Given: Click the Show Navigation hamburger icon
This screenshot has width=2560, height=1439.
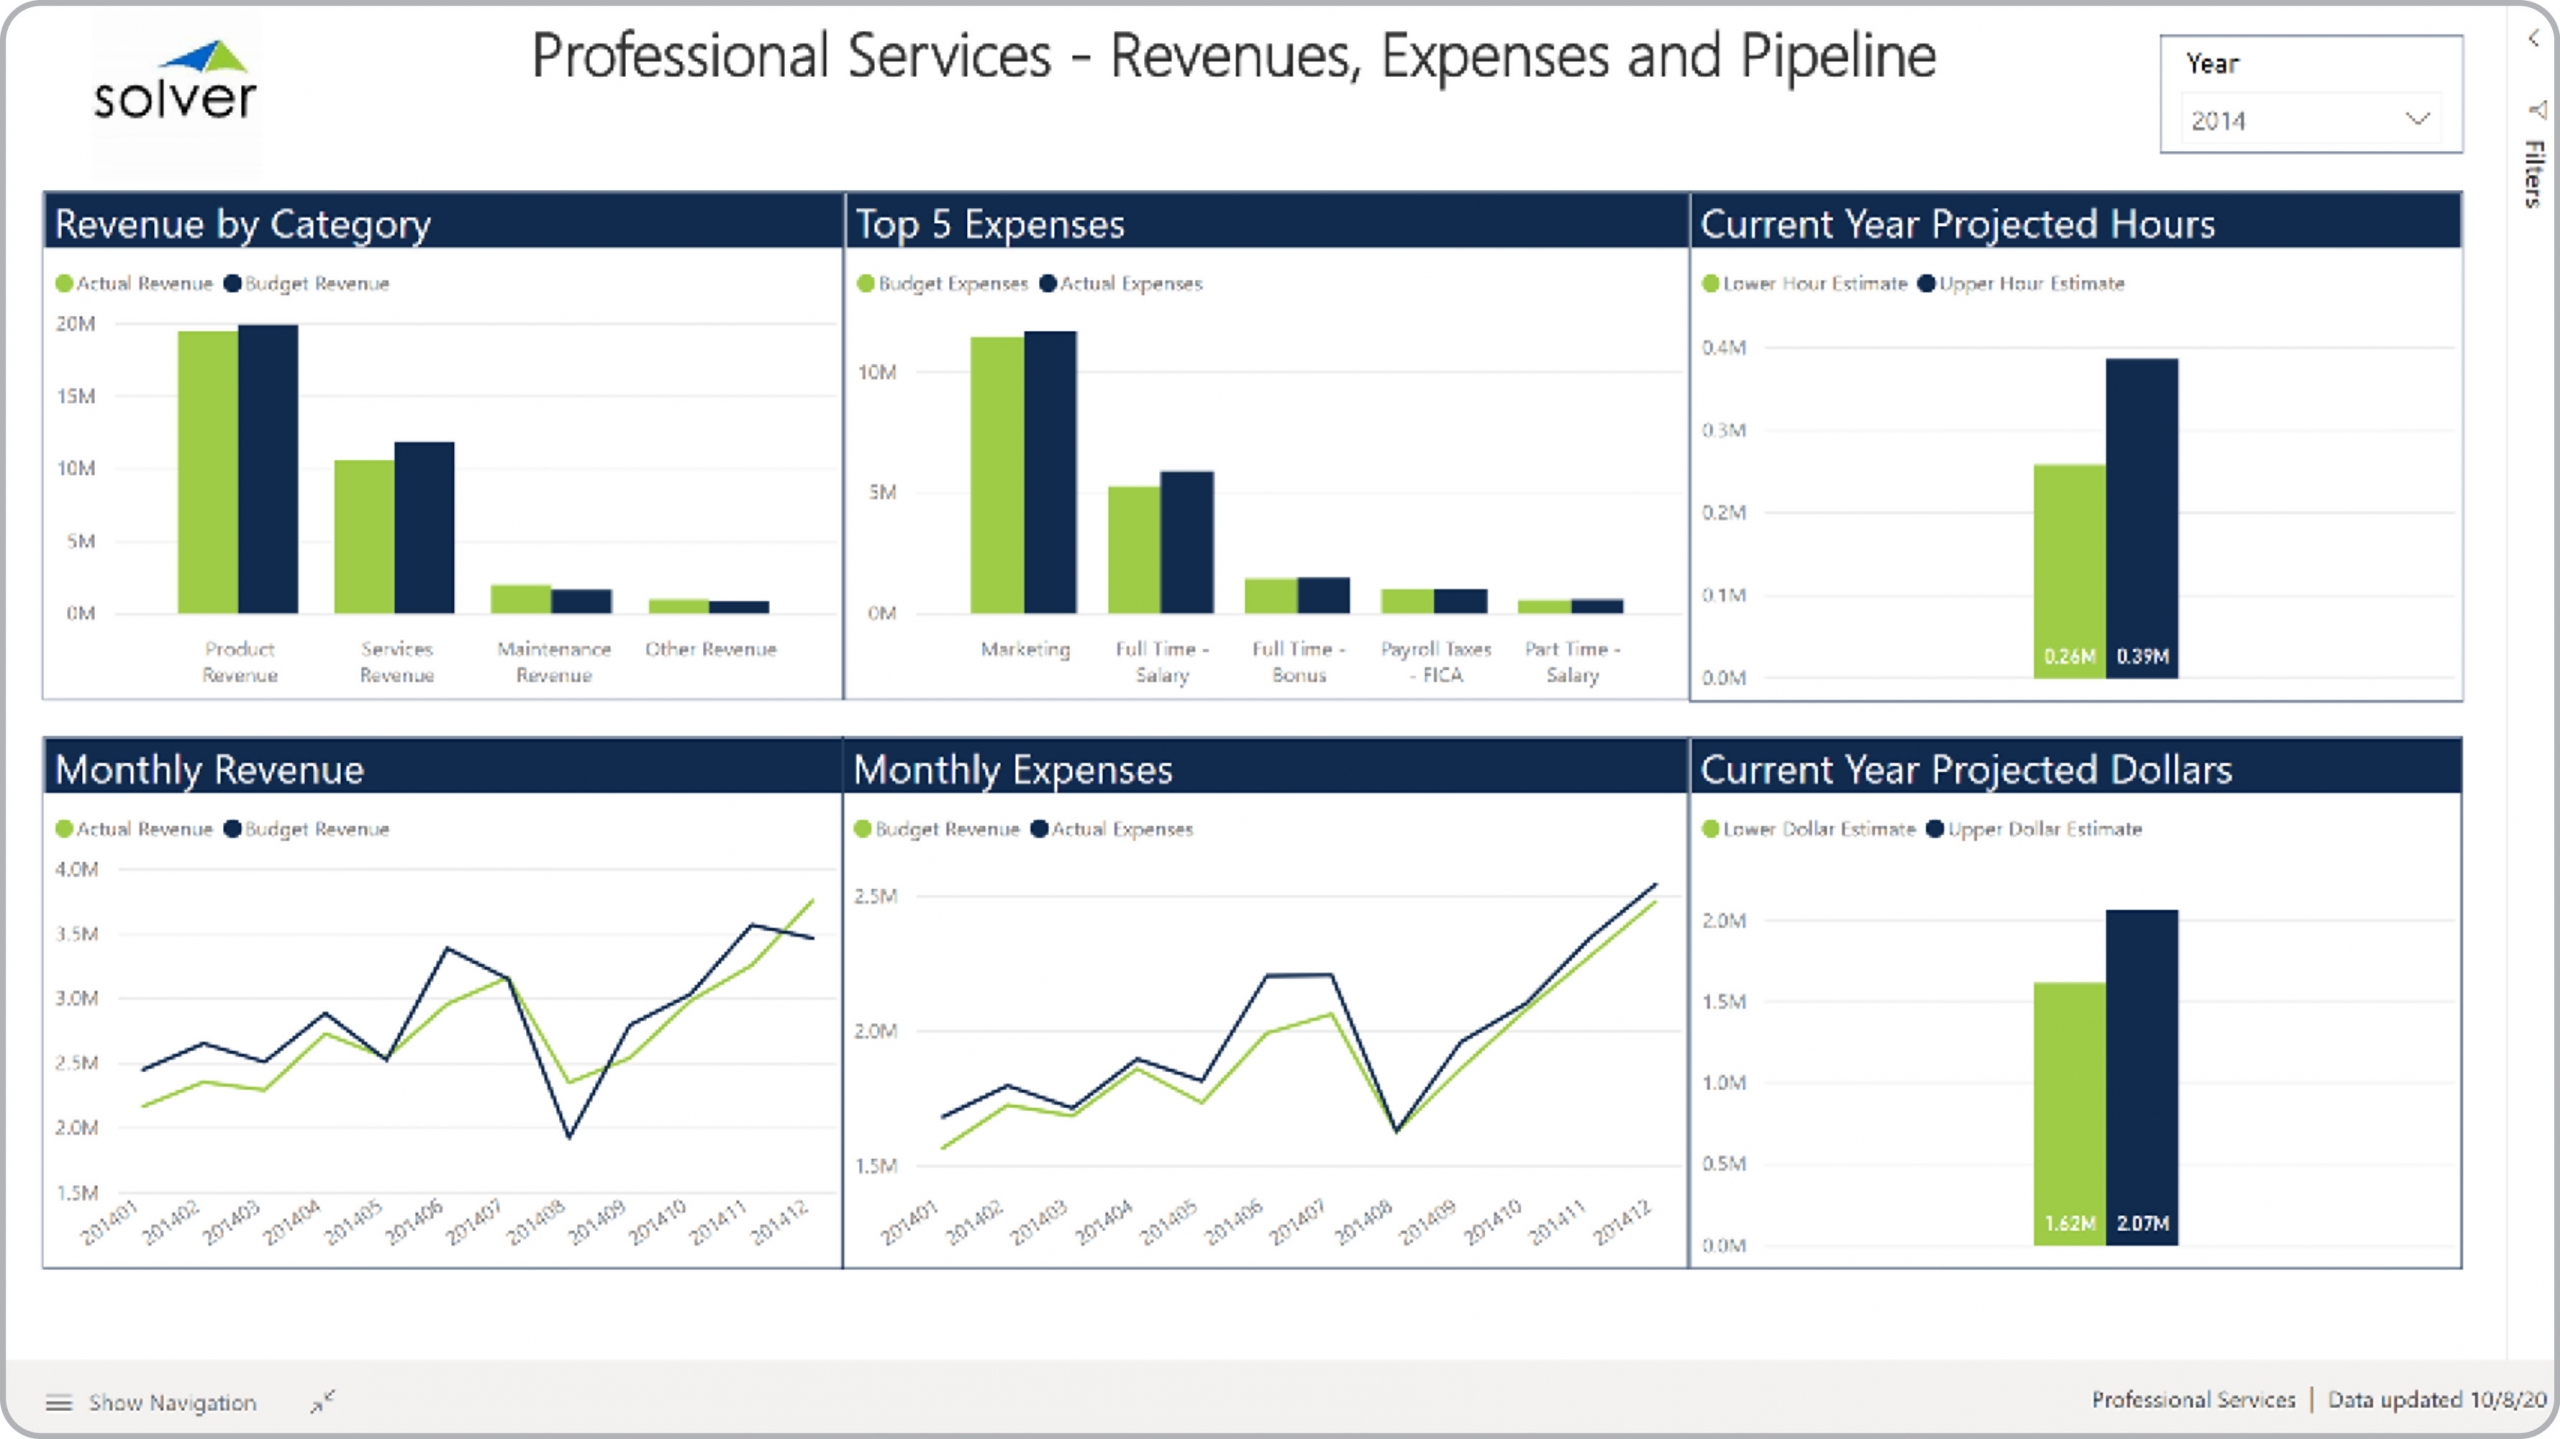Looking at the screenshot, I should (x=59, y=1403).
